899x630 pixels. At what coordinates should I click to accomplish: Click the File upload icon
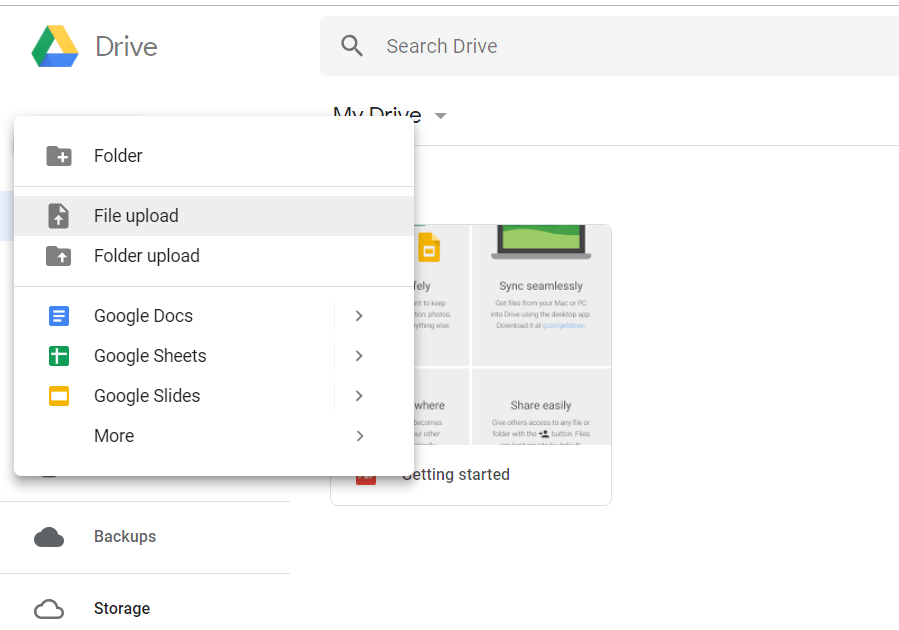click(x=59, y=215)
